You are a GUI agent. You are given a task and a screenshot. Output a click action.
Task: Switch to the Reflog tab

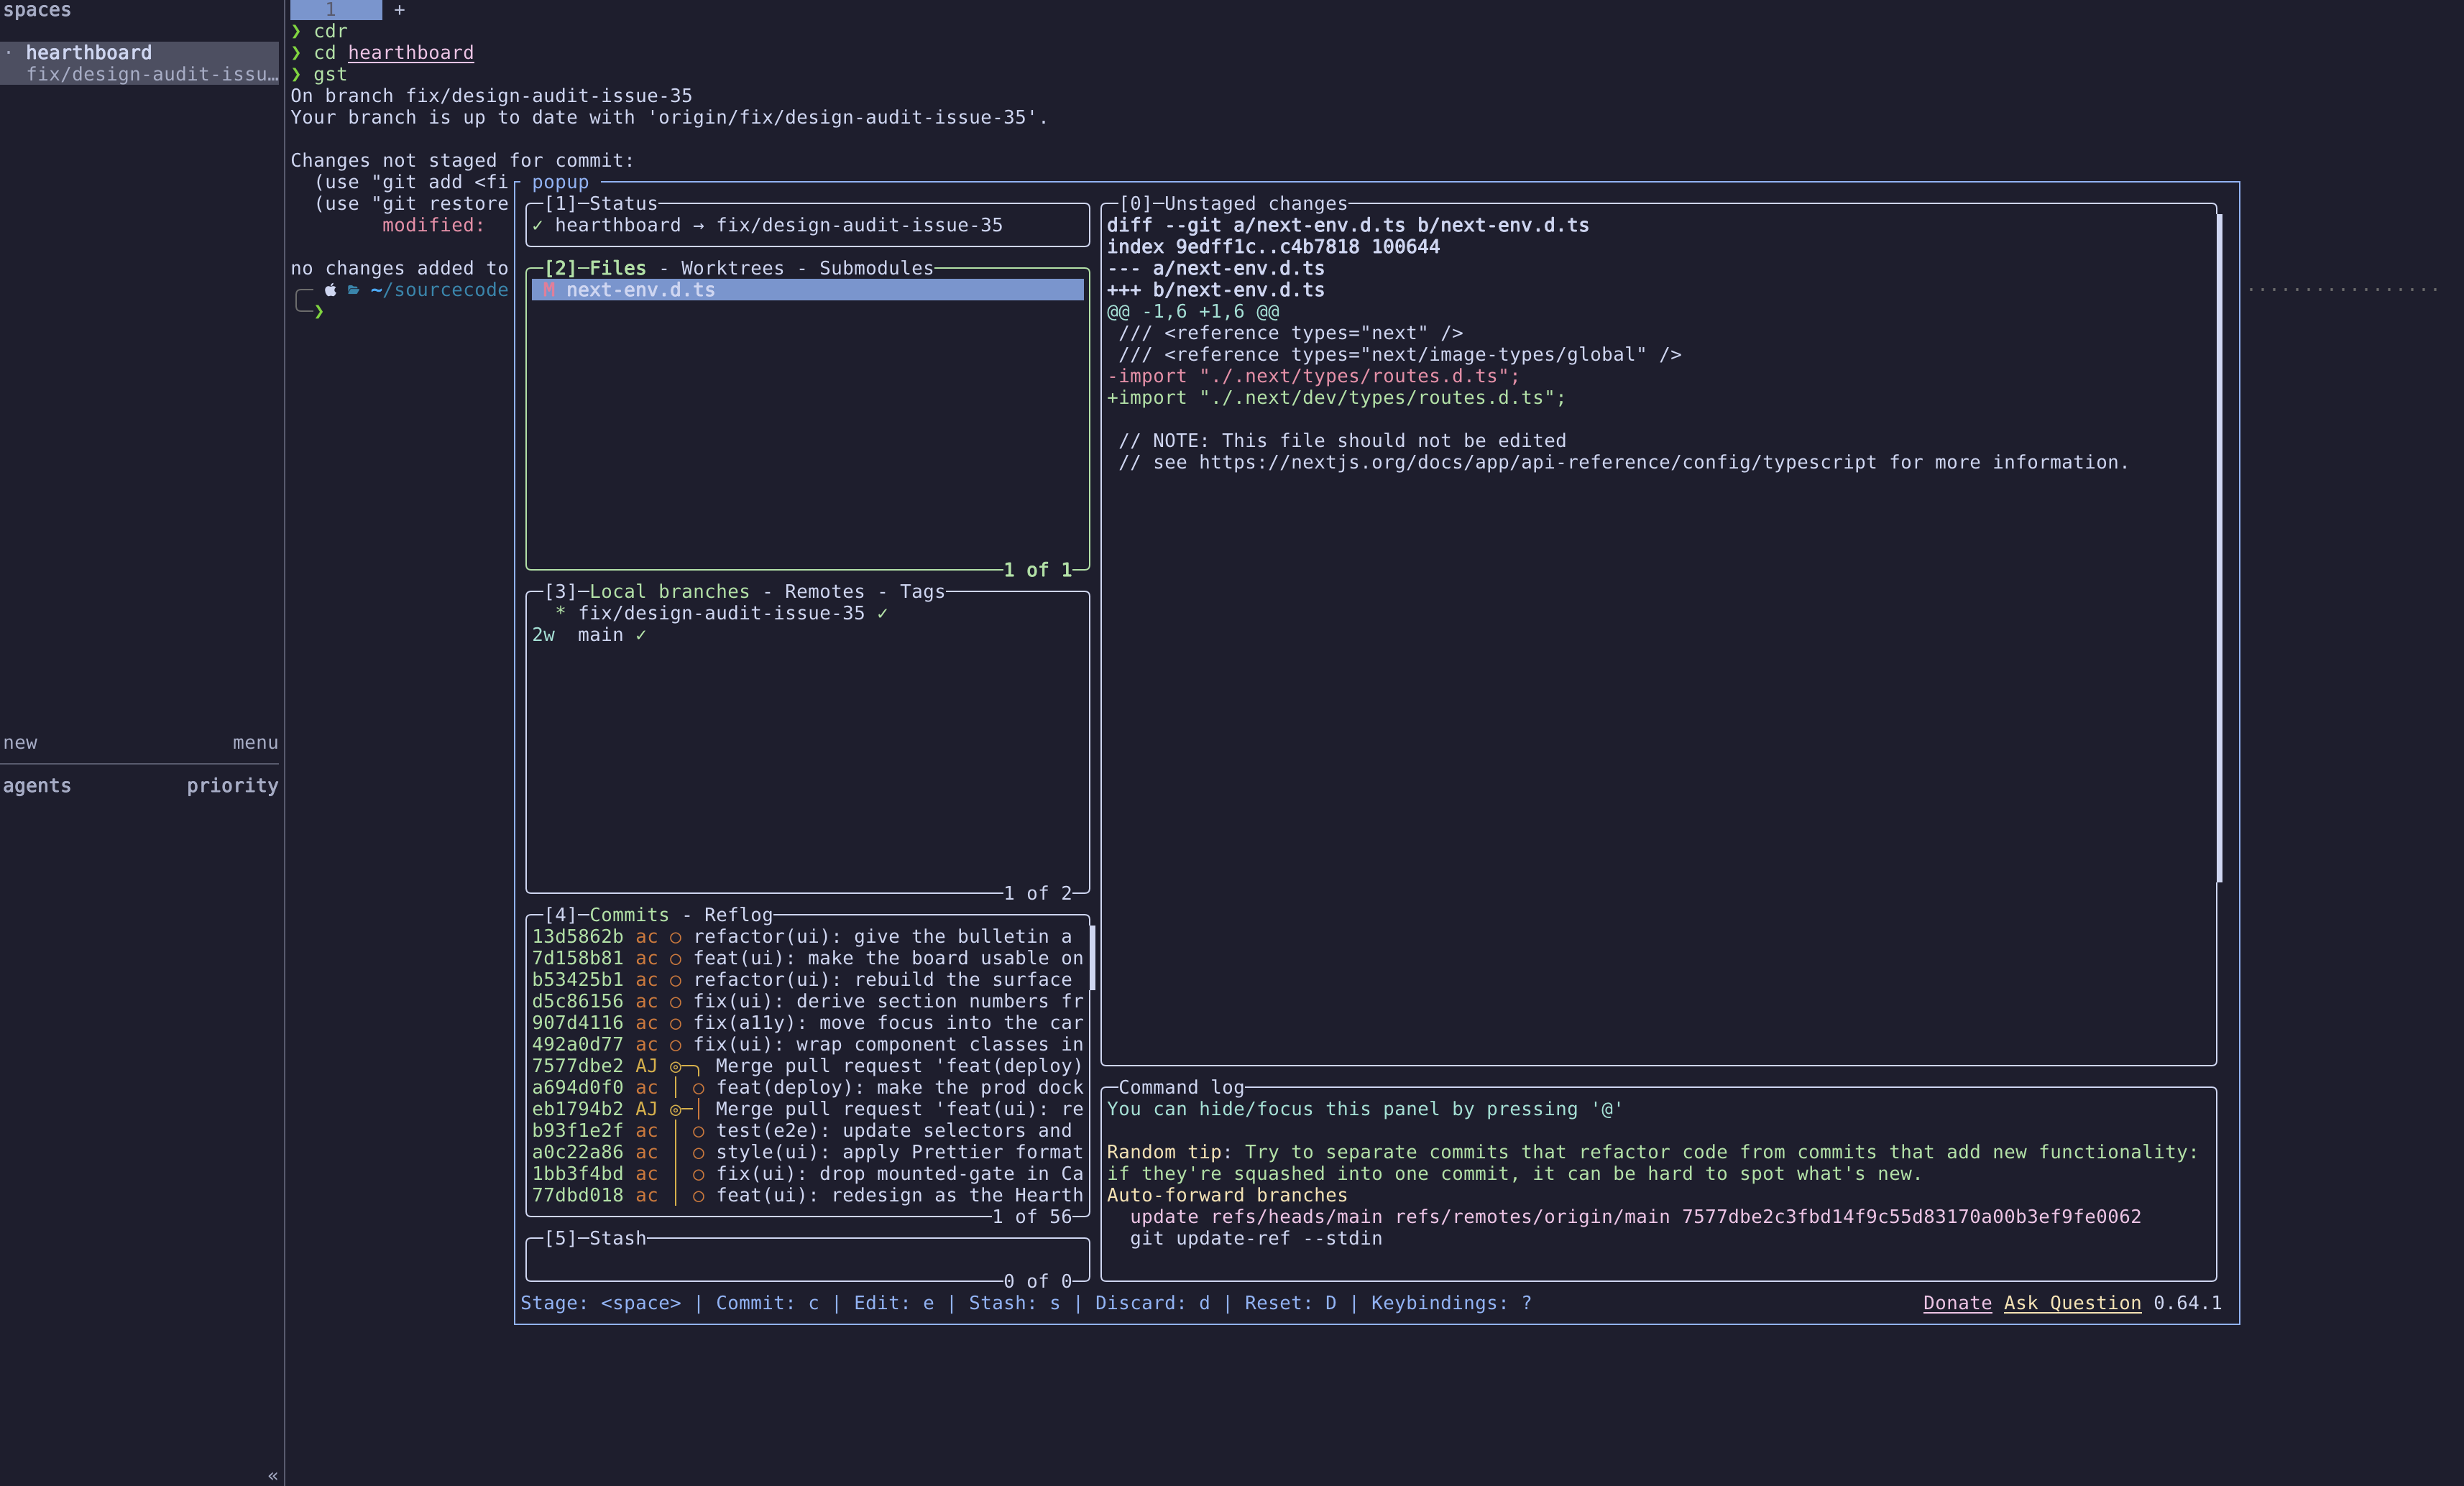pos(738,915)
